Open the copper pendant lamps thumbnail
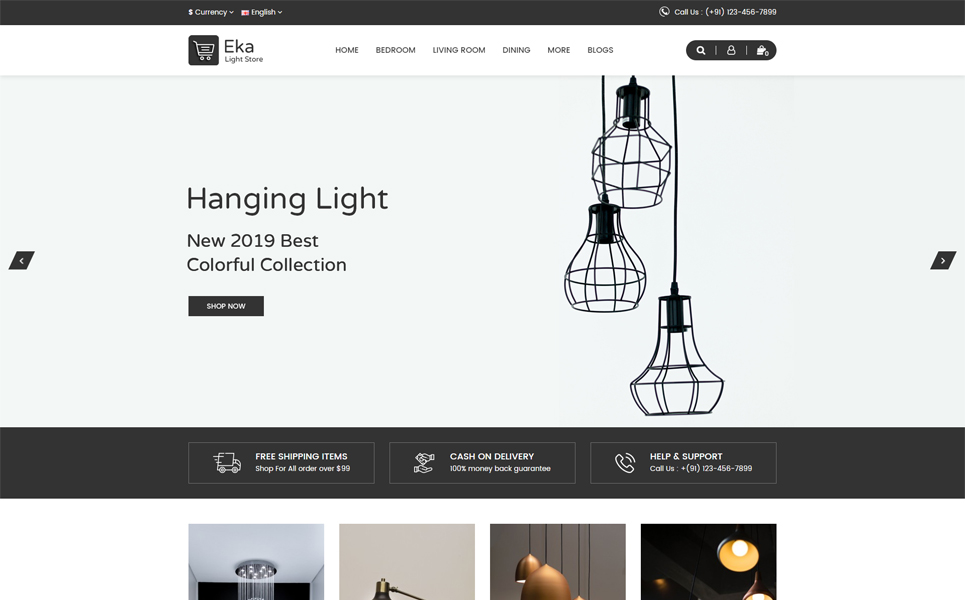Image resolution: width=965 pixels, height=600 pixels. pyautogui.click(x=558, y=562)
